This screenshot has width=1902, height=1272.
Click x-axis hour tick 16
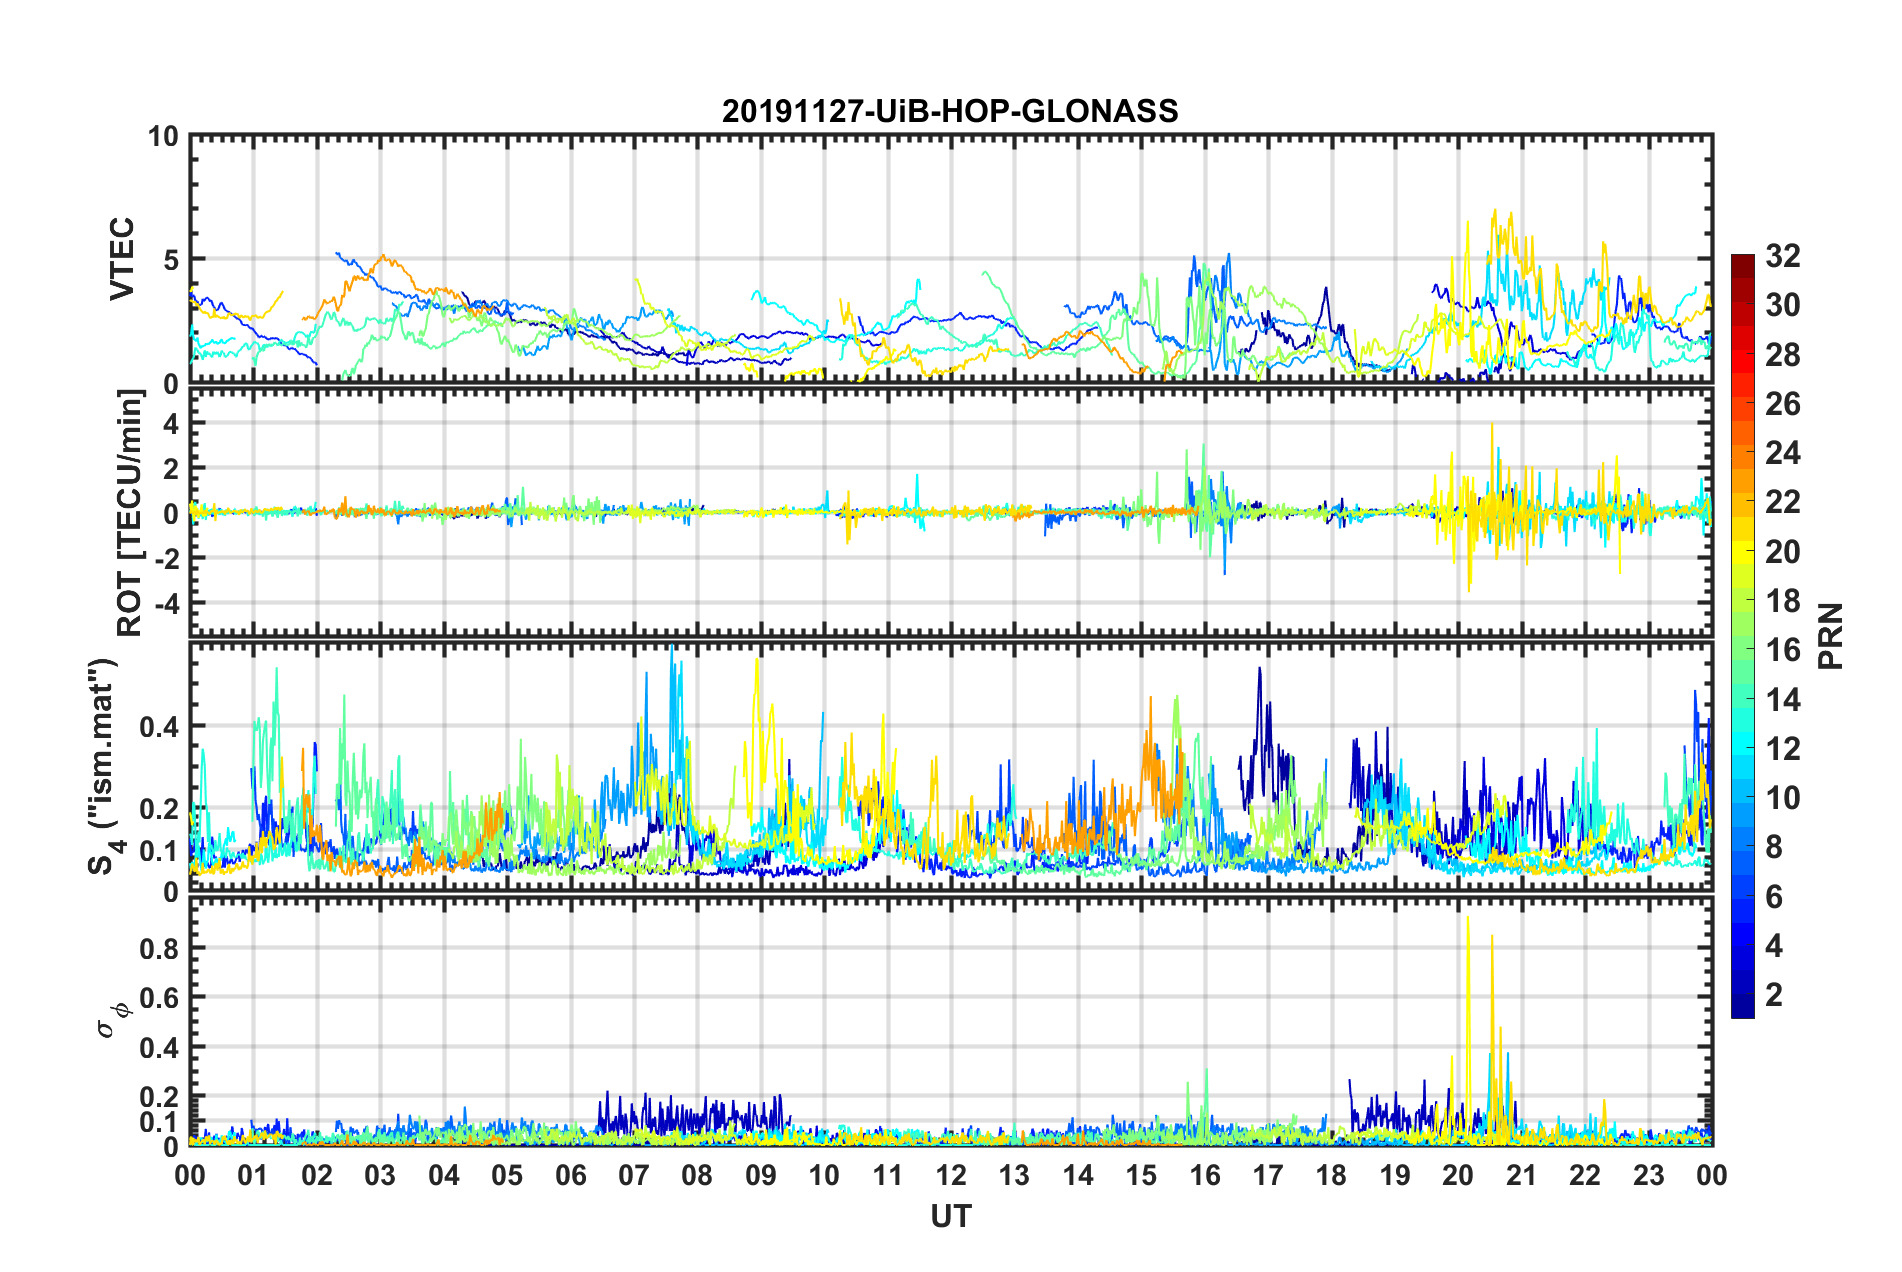click(1205, 1175)
